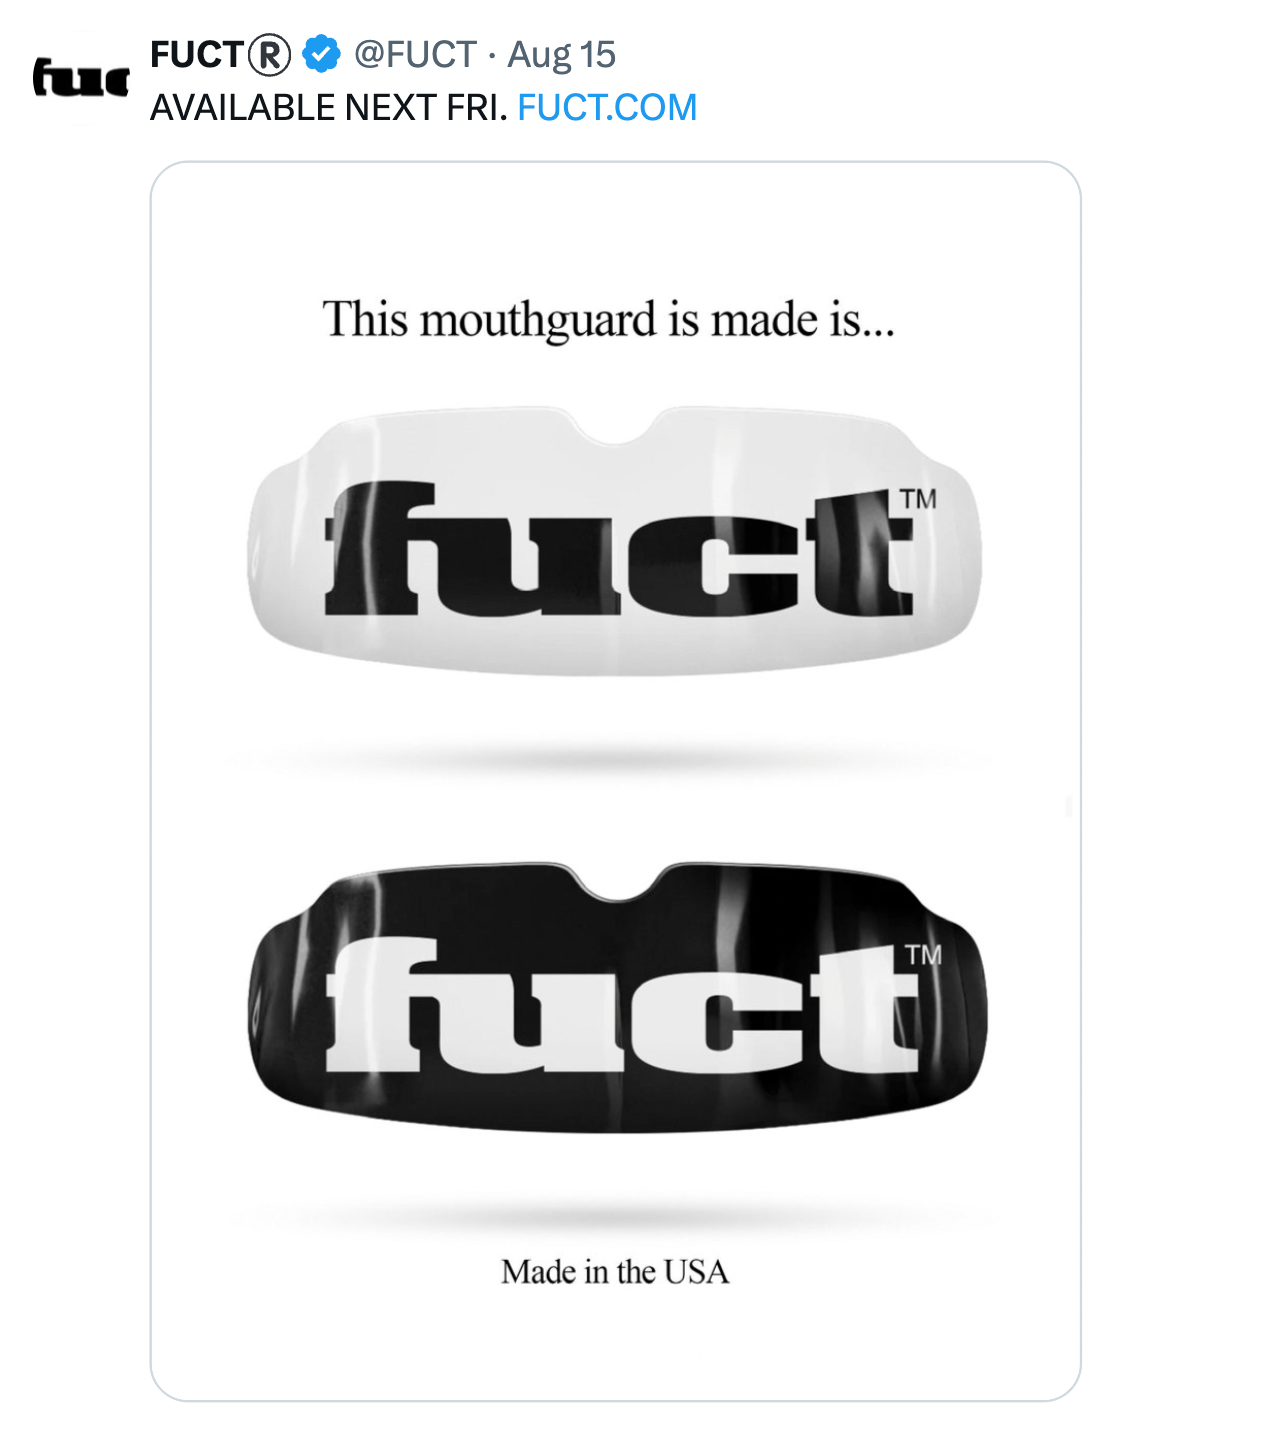Image resolution: width=1286 pixels, height=1430 pixels.
Task: Click the shadow beneath the black mouthguard
Action: pos(615,1217)
